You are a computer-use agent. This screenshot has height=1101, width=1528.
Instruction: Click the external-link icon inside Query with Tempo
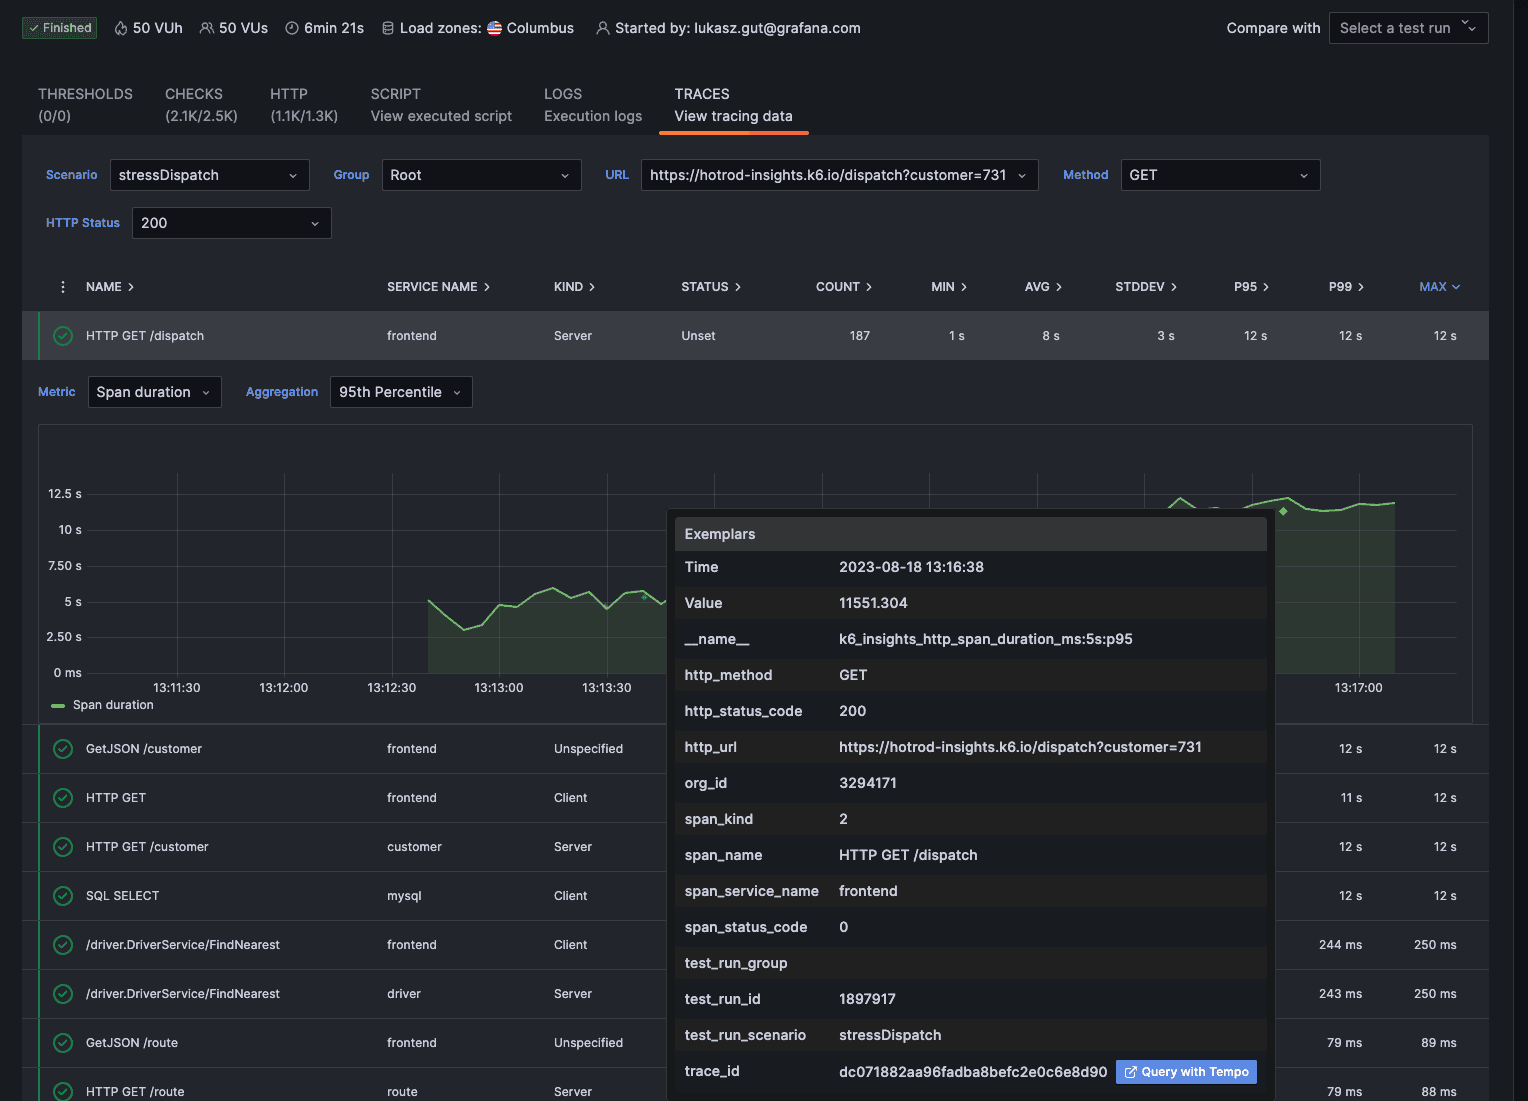click(1129, 1071)
